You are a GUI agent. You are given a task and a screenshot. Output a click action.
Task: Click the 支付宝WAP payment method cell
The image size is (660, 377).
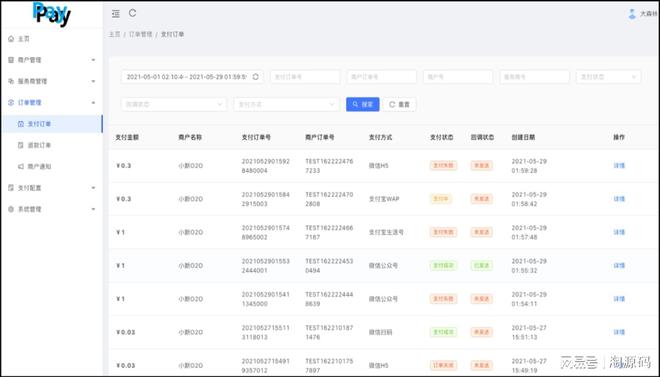tap(384, 199)
